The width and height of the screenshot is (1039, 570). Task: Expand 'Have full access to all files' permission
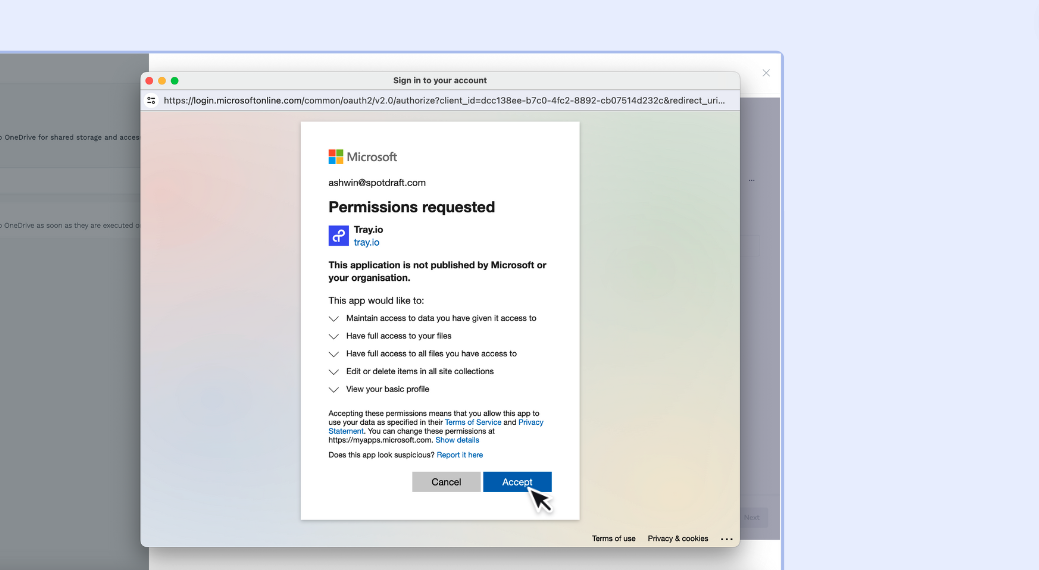tap(334, 354)
